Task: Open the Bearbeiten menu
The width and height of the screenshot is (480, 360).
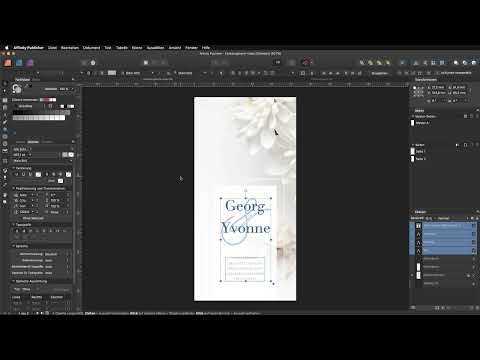Action: (x=70, y=48)
